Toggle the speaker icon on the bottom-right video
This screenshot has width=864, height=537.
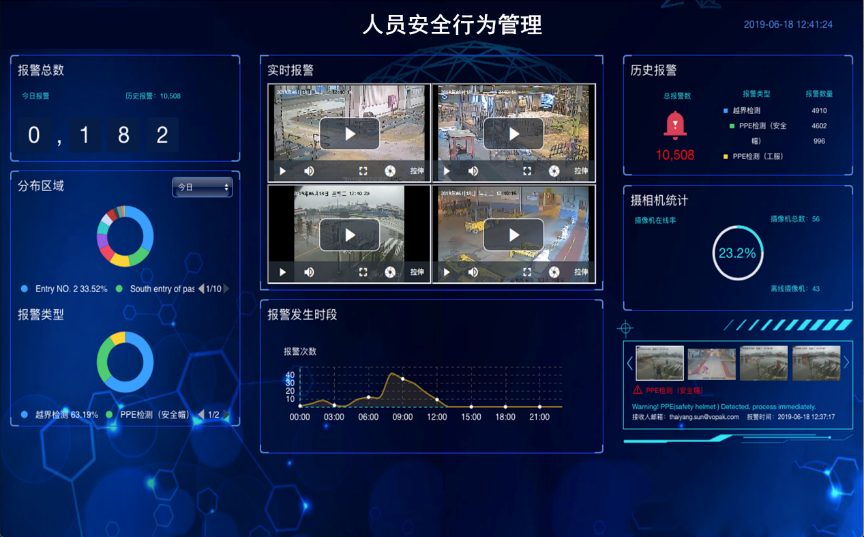[473, 271]
